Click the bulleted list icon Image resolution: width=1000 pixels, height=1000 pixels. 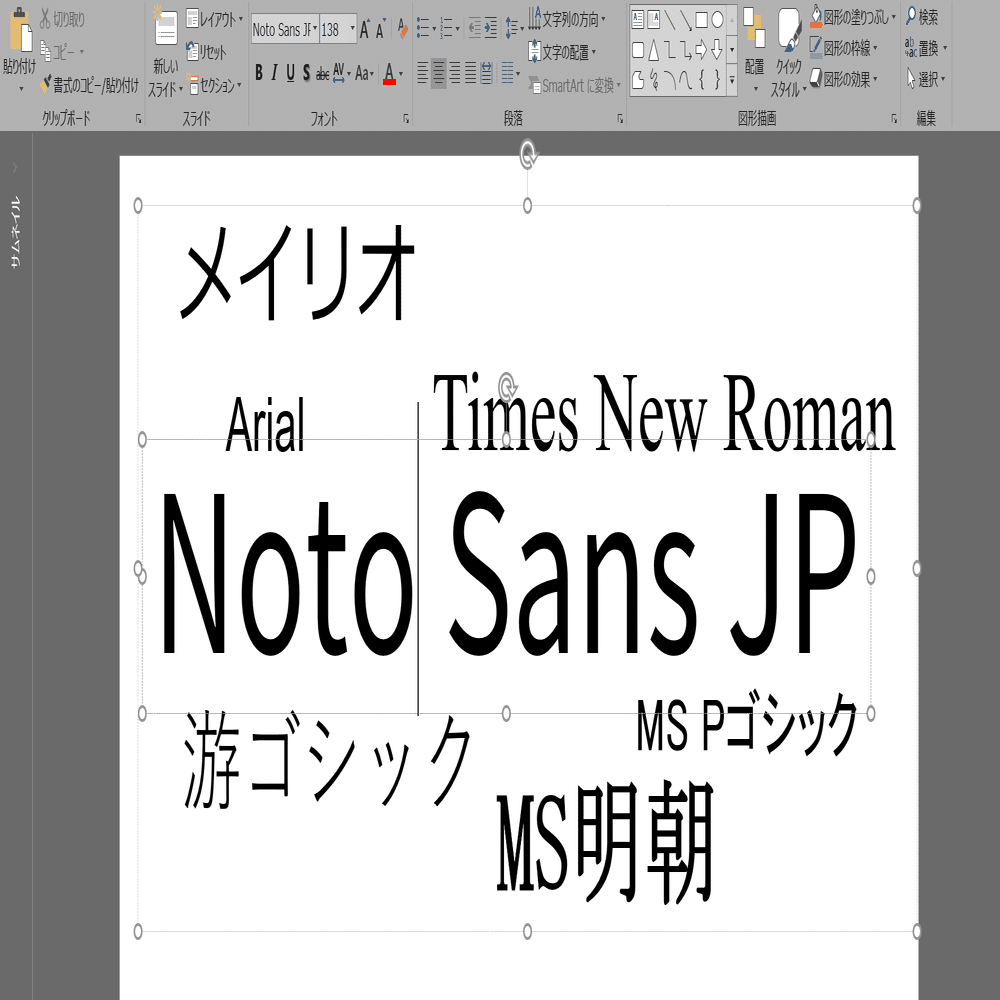coord(425,28)
